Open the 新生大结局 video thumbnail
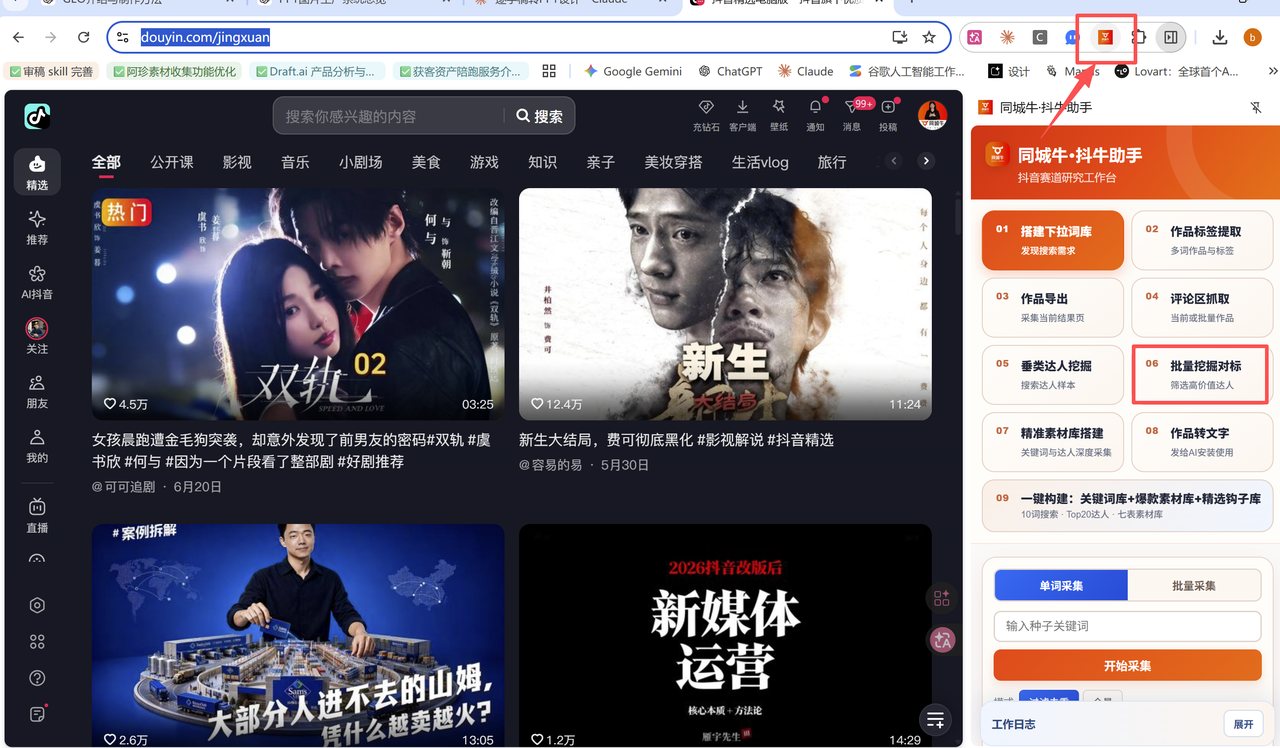This screenshot has width=1280, height=748. tap(725, 304)
